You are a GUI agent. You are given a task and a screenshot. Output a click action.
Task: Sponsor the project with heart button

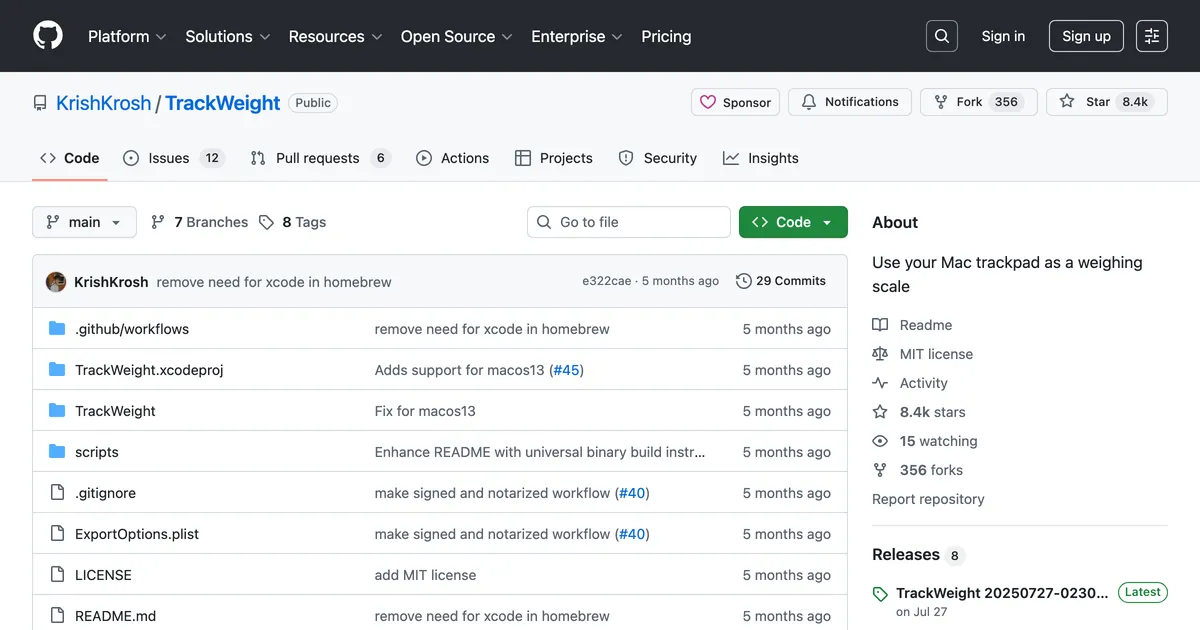735,102
